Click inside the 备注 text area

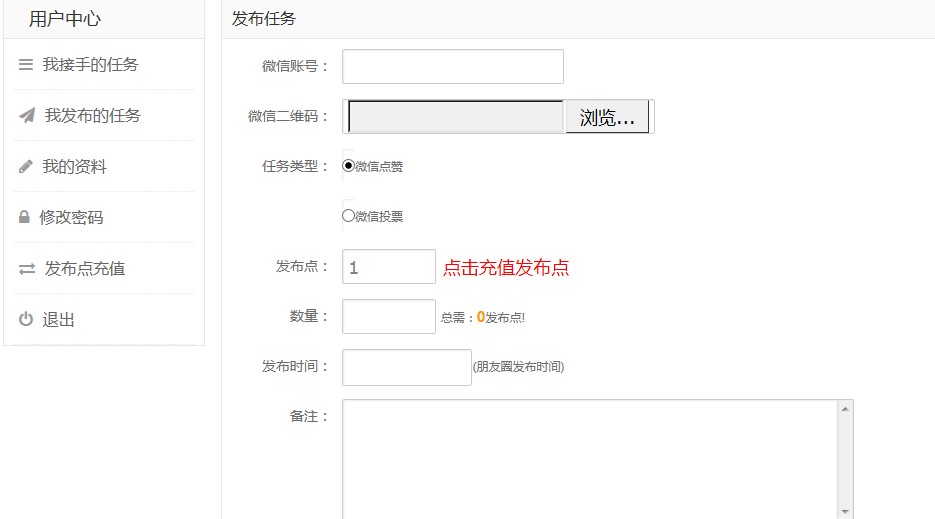[590, 458]
